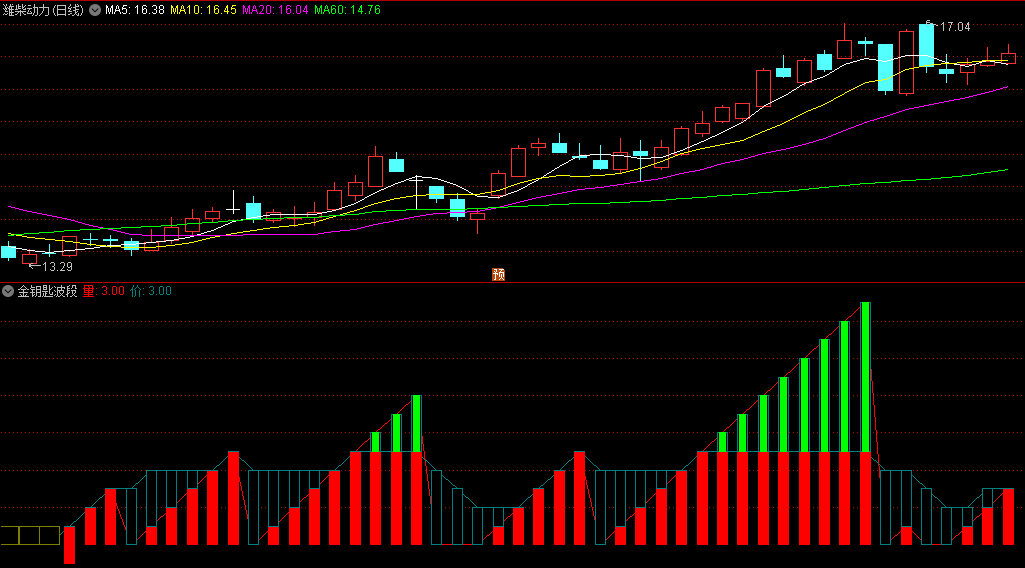Select the MA60: 14.76 label

point(347,10)
